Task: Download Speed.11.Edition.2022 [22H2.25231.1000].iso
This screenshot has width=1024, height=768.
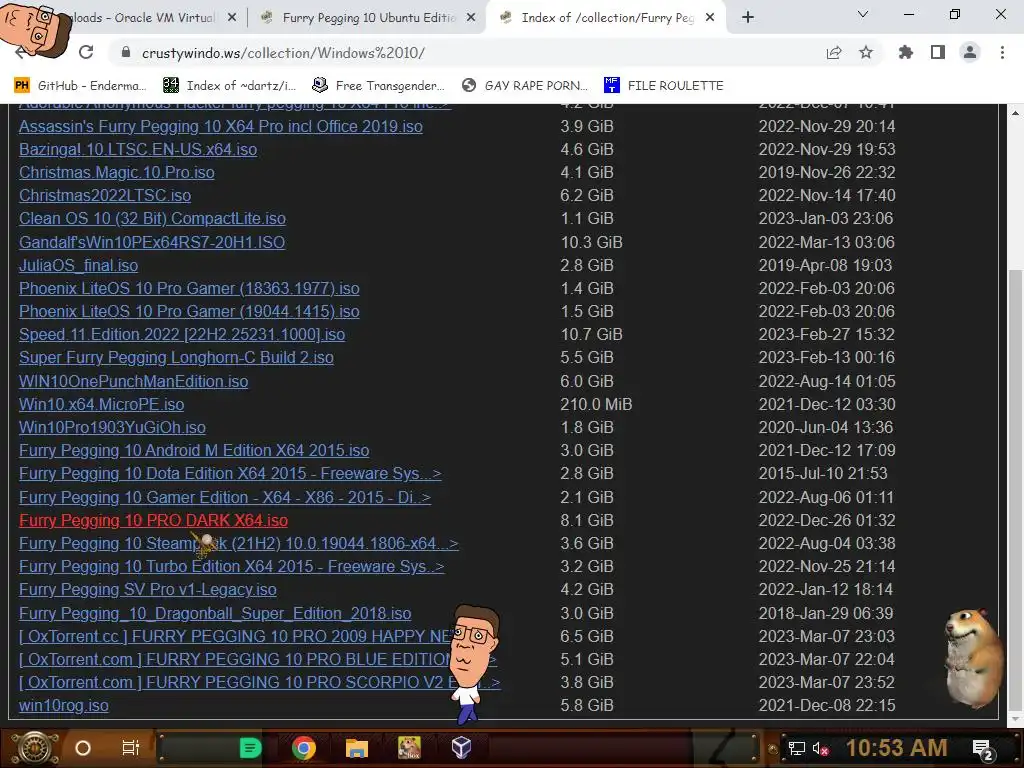Action: tap(182, 334)
